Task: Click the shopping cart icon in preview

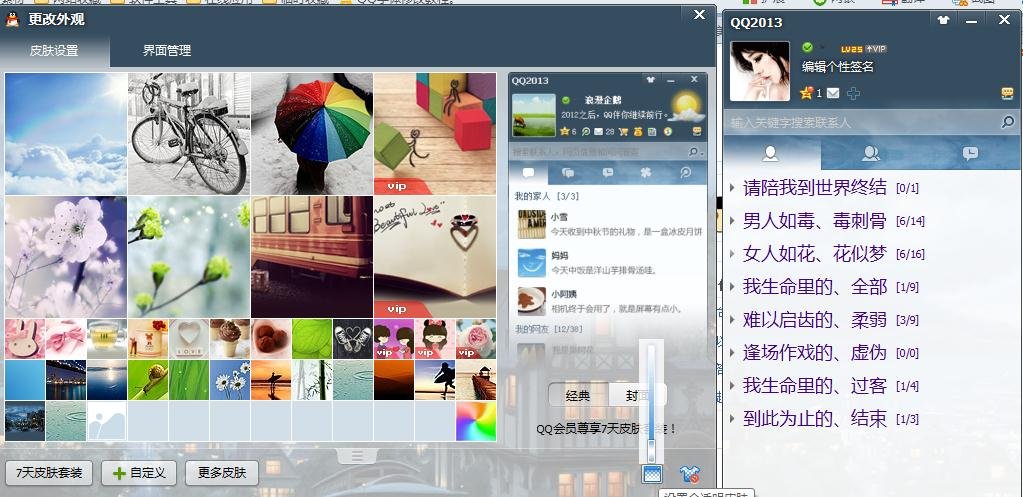Action: click(x=623, y=132)
